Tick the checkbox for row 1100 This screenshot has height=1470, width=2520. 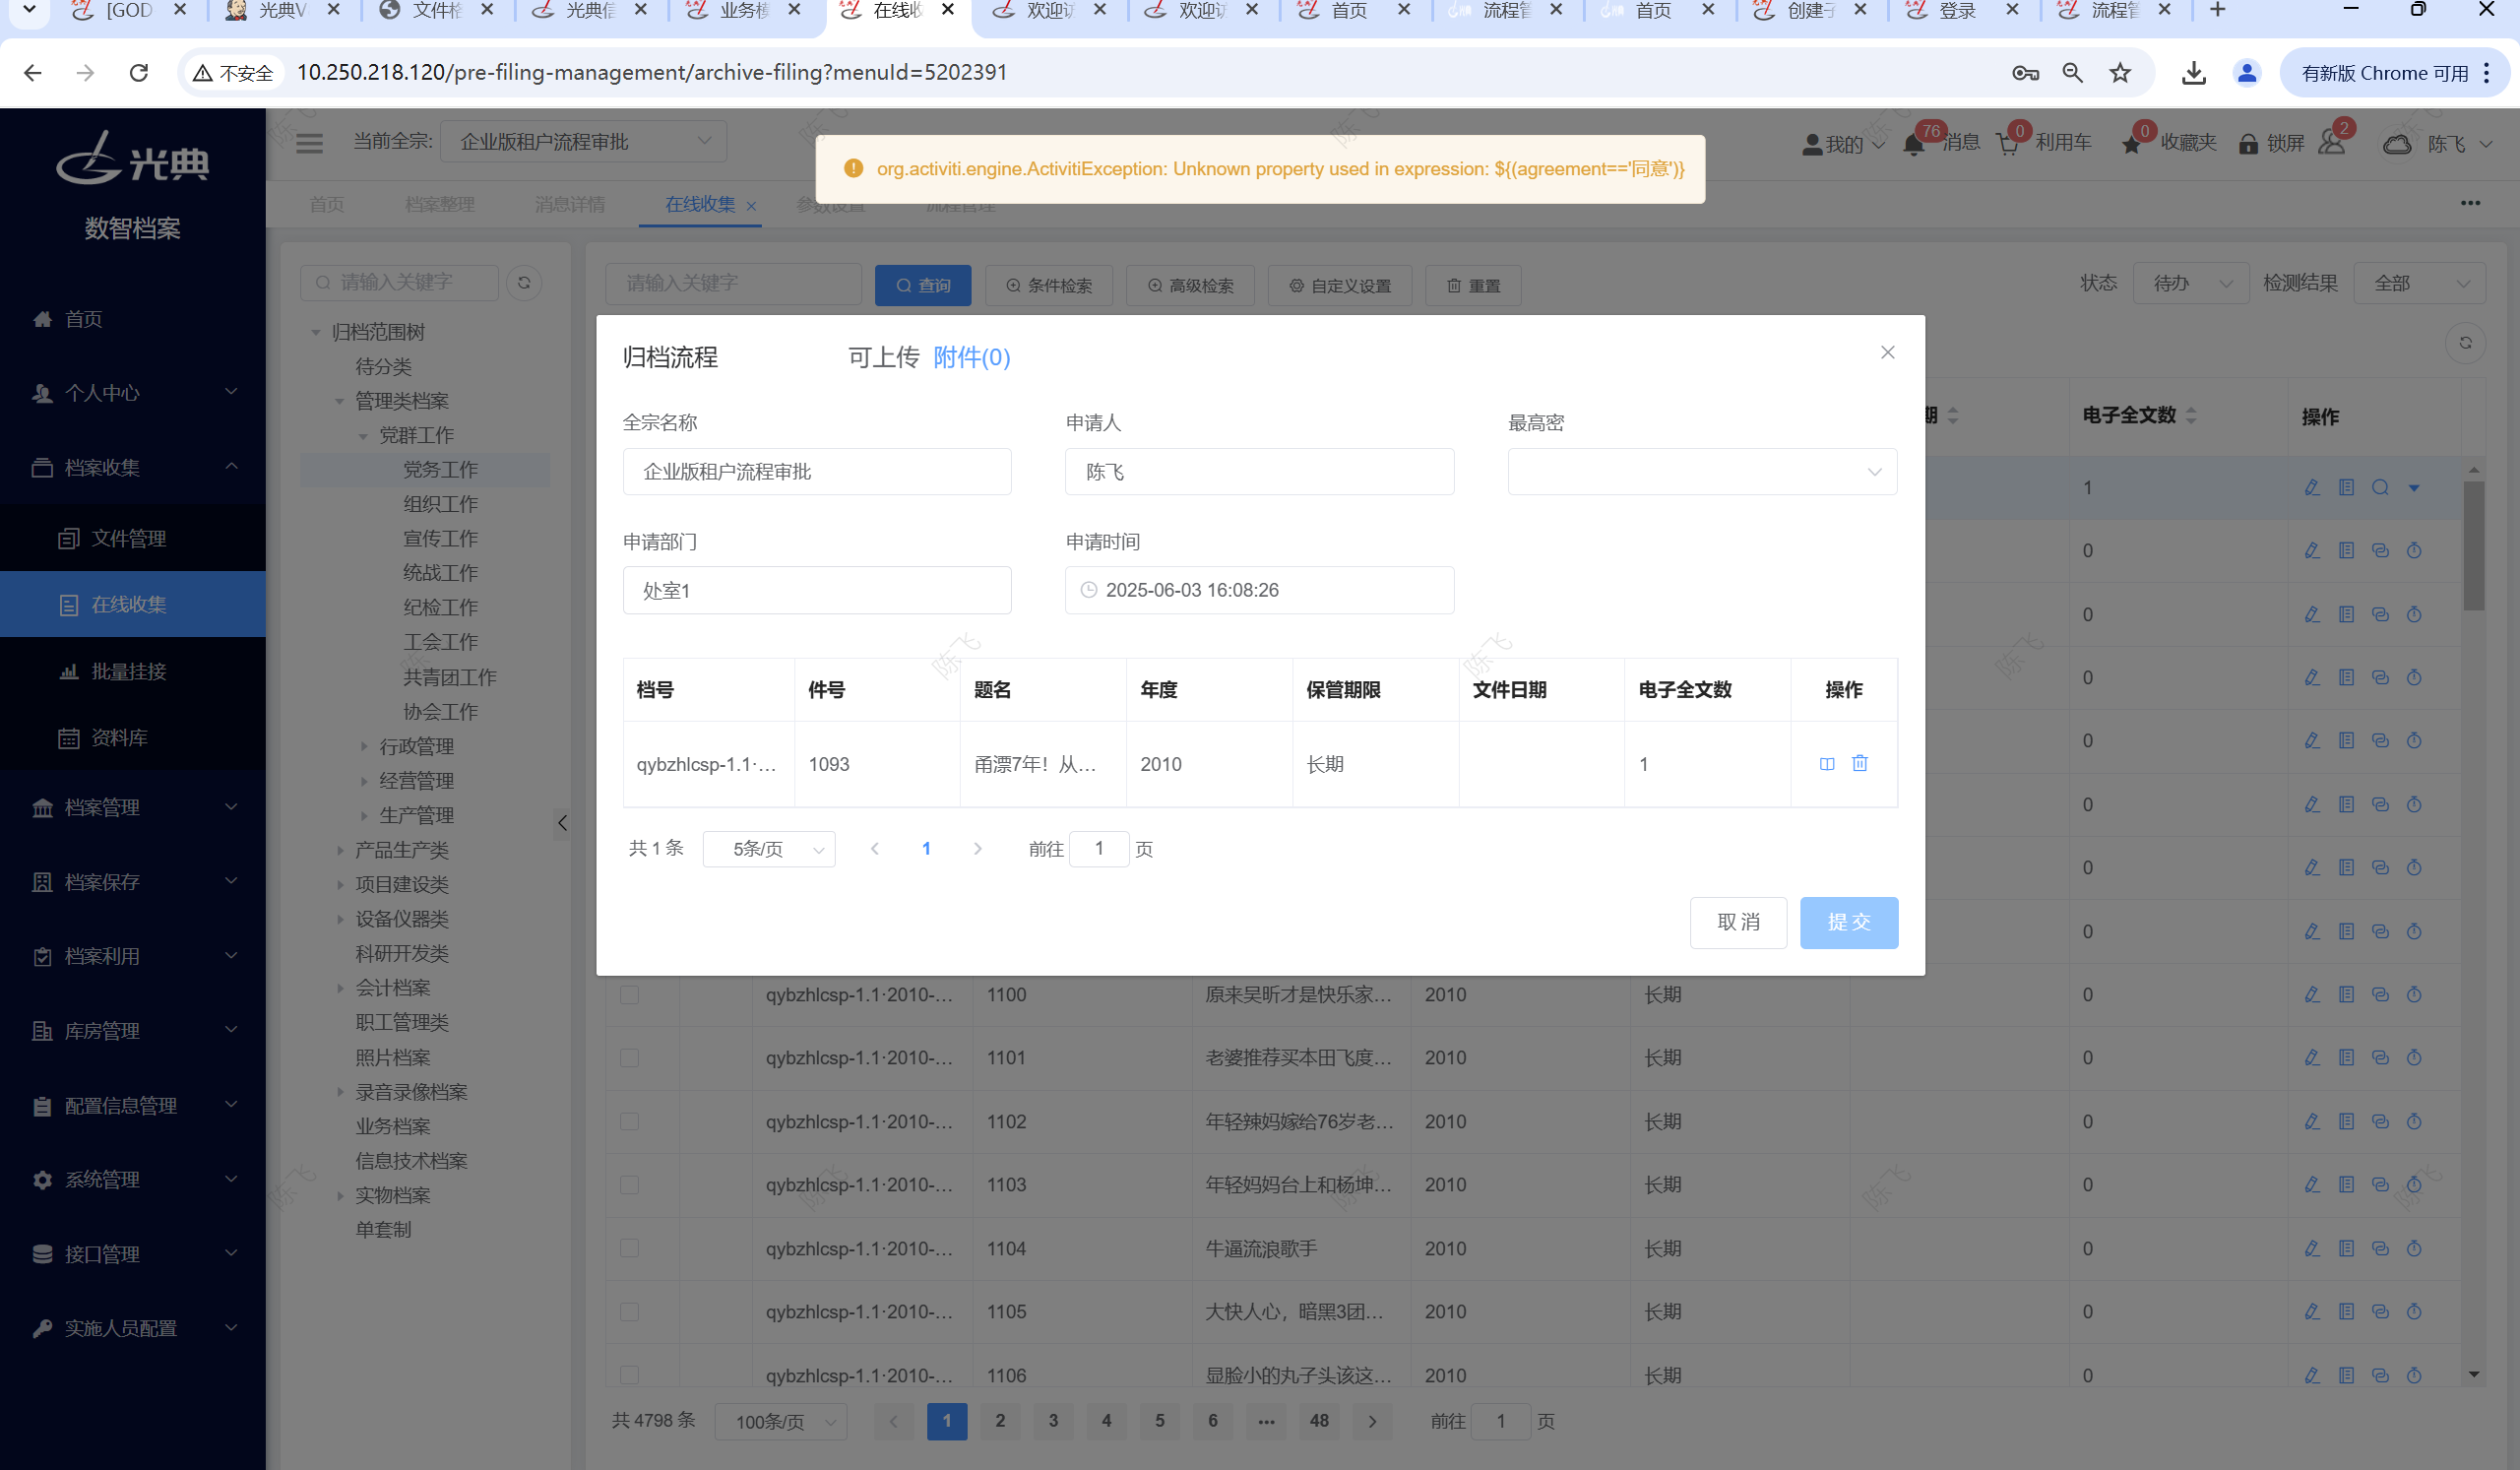(629, 994)
